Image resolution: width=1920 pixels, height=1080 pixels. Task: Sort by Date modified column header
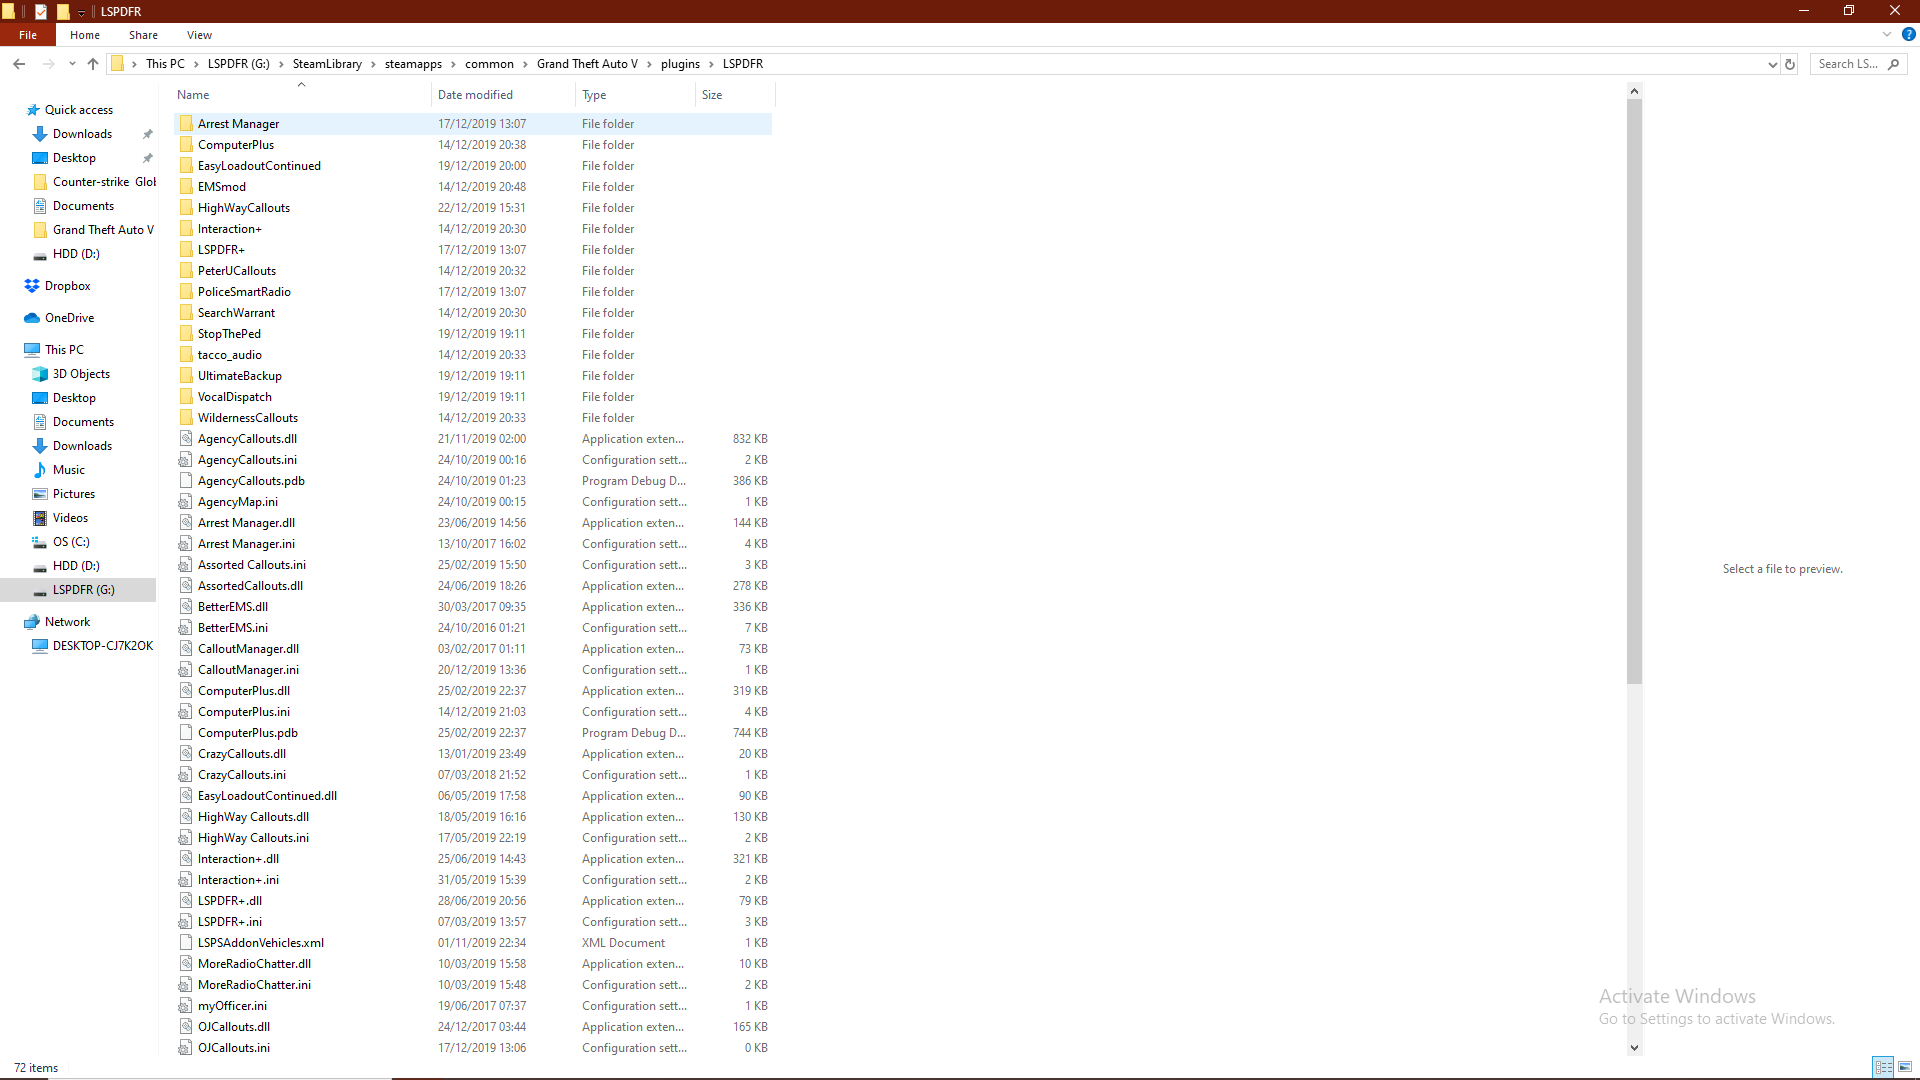pos(476,95)
